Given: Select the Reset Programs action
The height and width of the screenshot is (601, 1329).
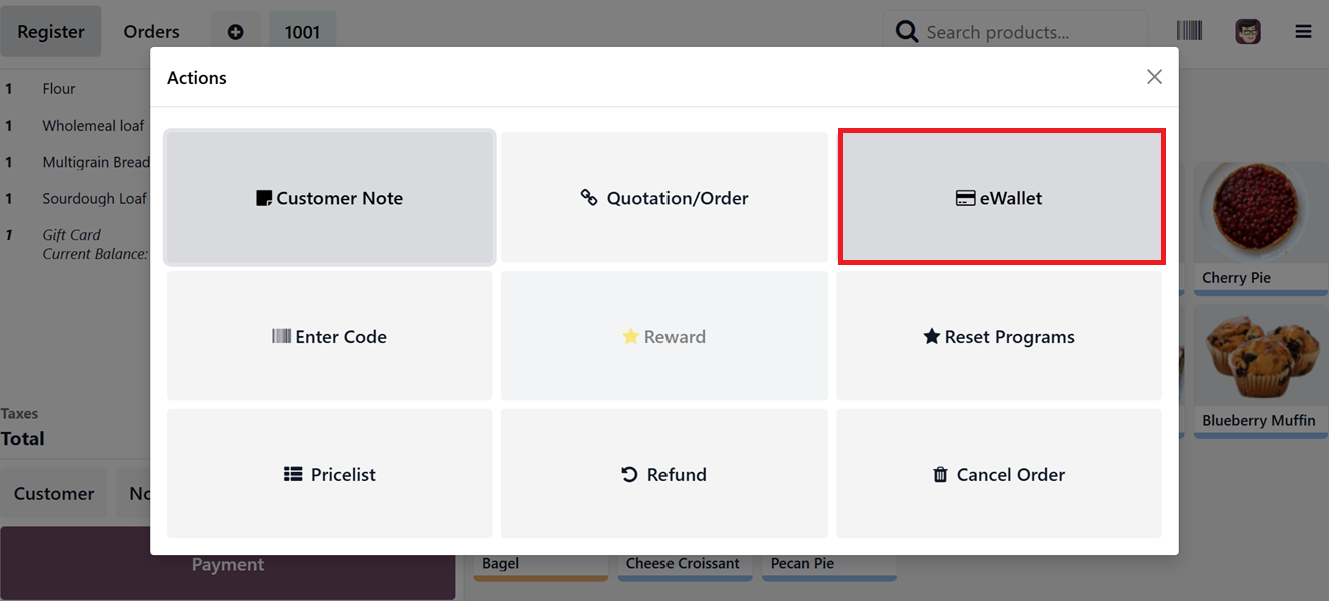Looking at the screenshot, I should 999,336.
